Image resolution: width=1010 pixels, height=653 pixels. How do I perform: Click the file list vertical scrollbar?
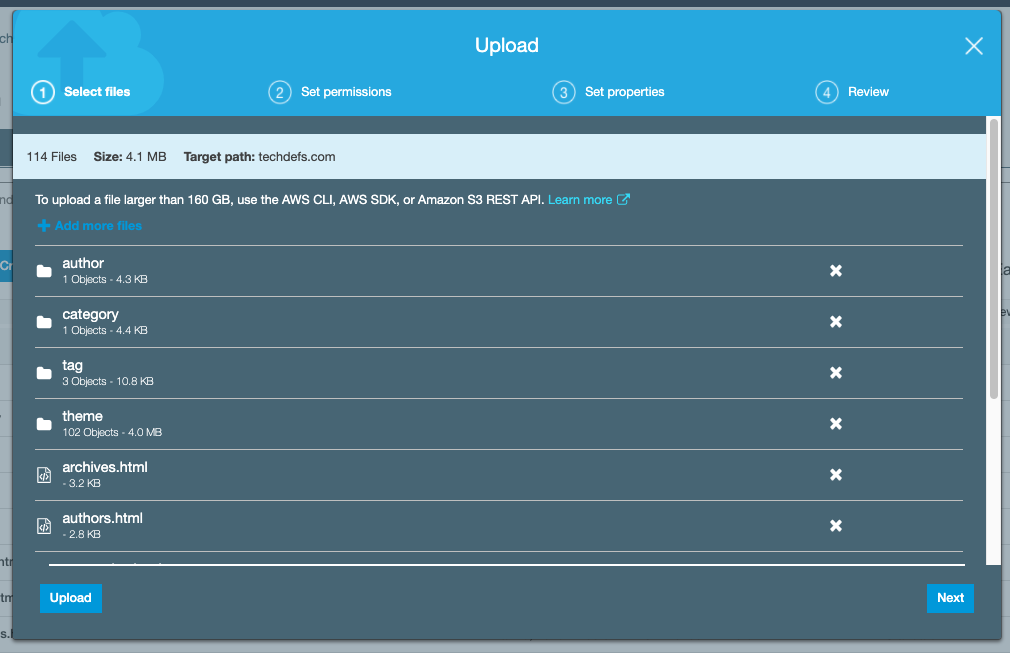click(x=993, y=259)
